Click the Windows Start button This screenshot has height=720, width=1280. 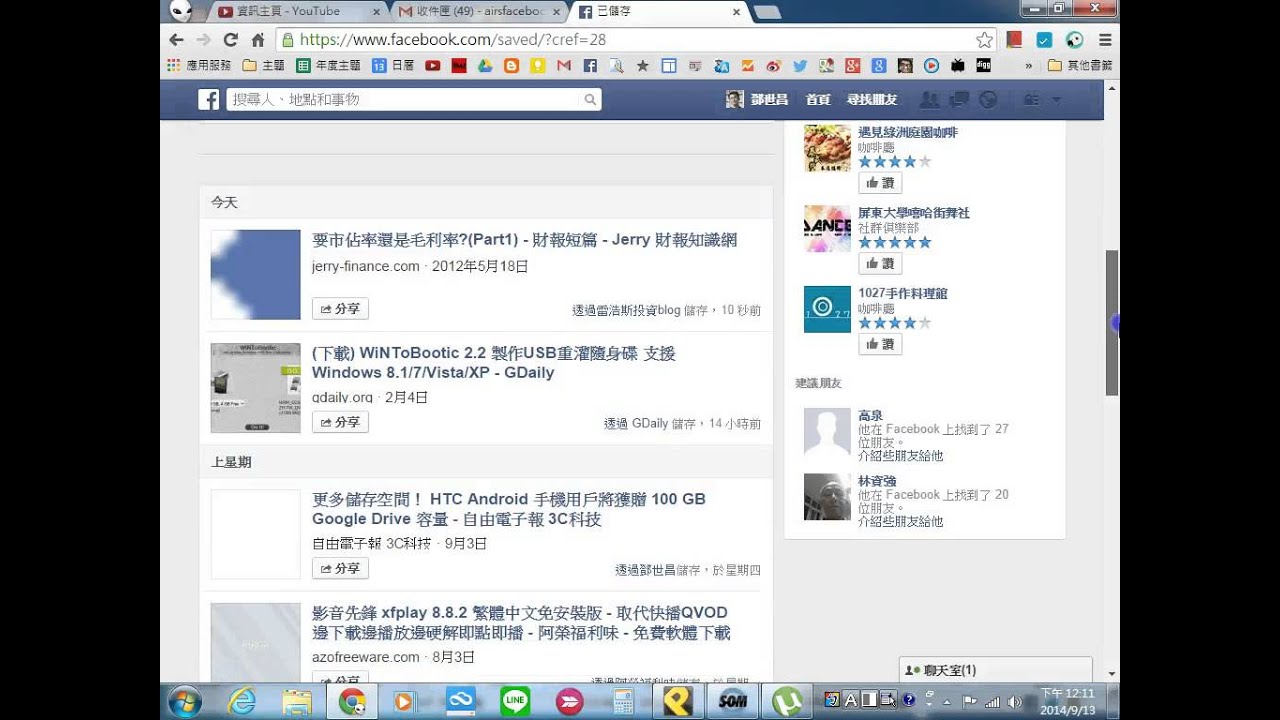(185, 702)
